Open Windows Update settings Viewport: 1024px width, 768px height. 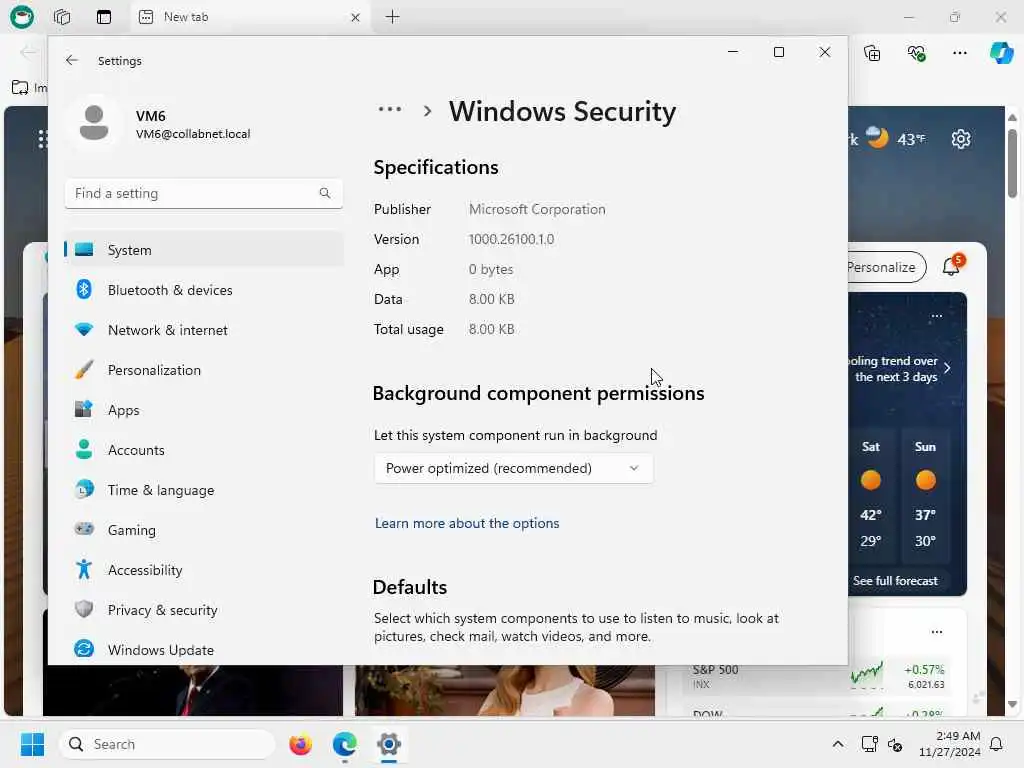[x=204, y=650]
